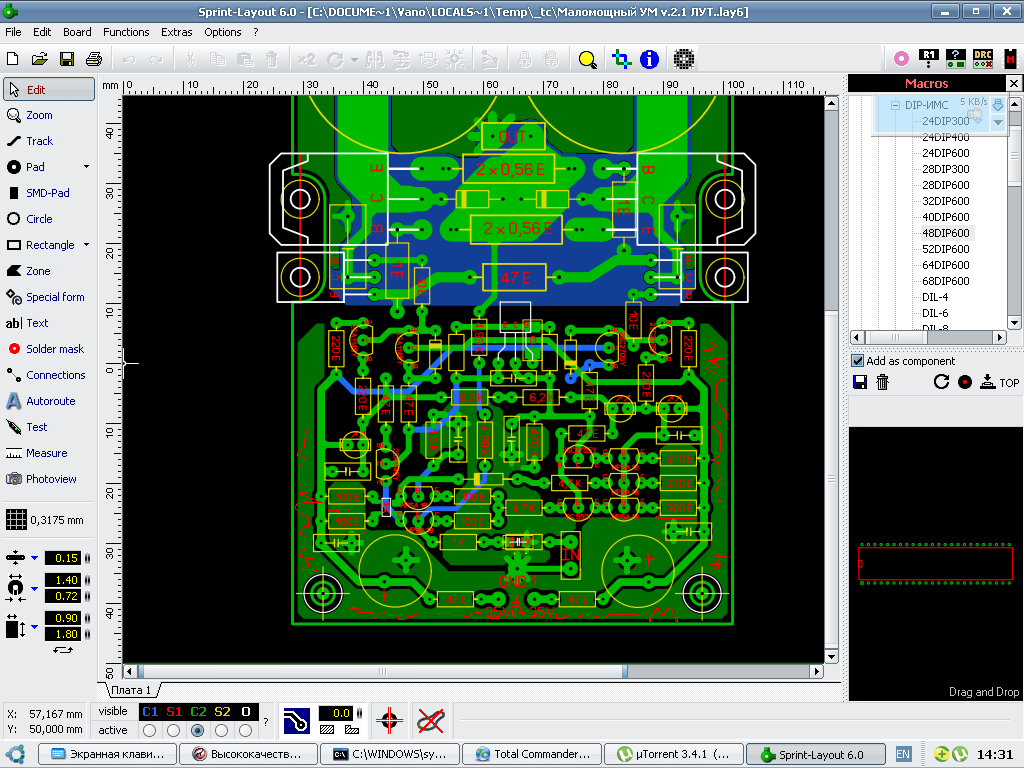Click the track width value 0.15
Screen dimensions: 1024x768
[x=63, y=558]
